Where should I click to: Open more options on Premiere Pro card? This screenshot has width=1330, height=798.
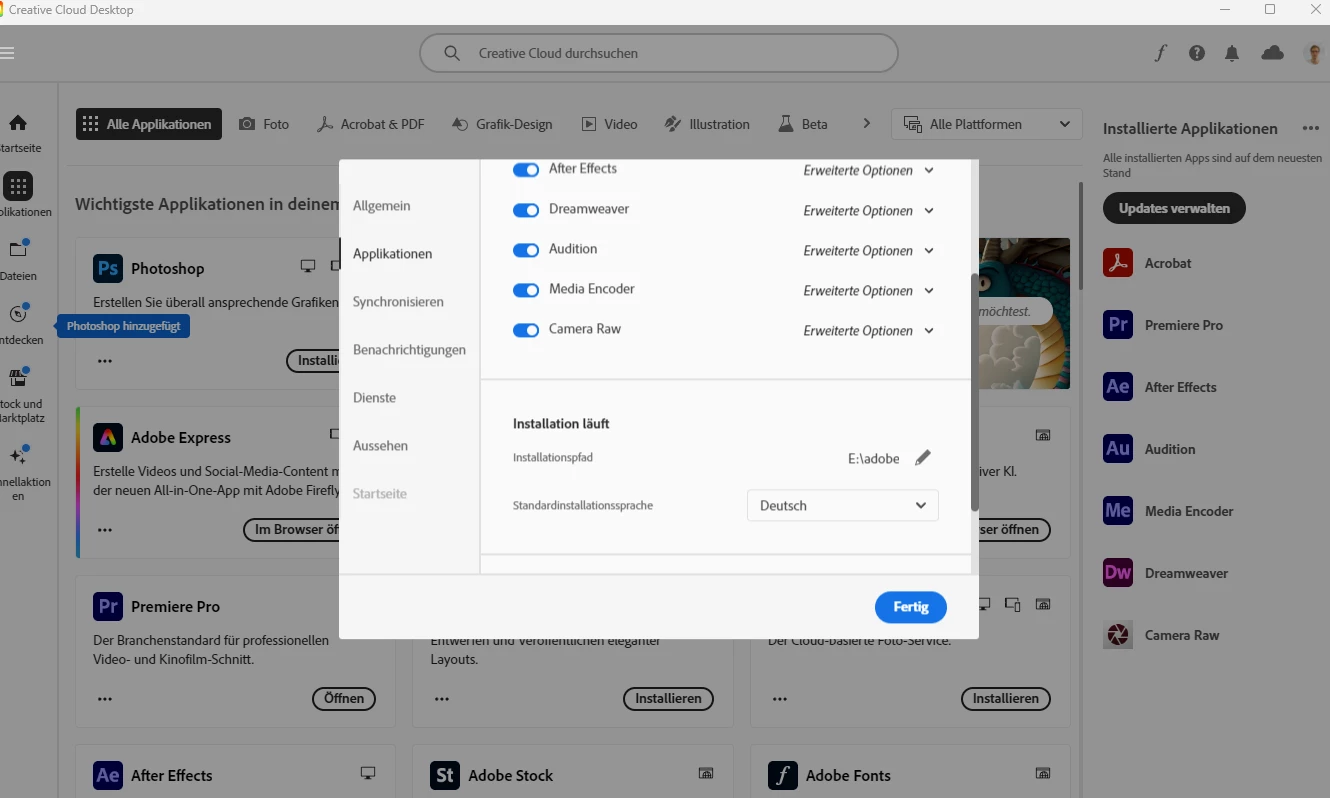pyautogui.click(x=105, y=699)
